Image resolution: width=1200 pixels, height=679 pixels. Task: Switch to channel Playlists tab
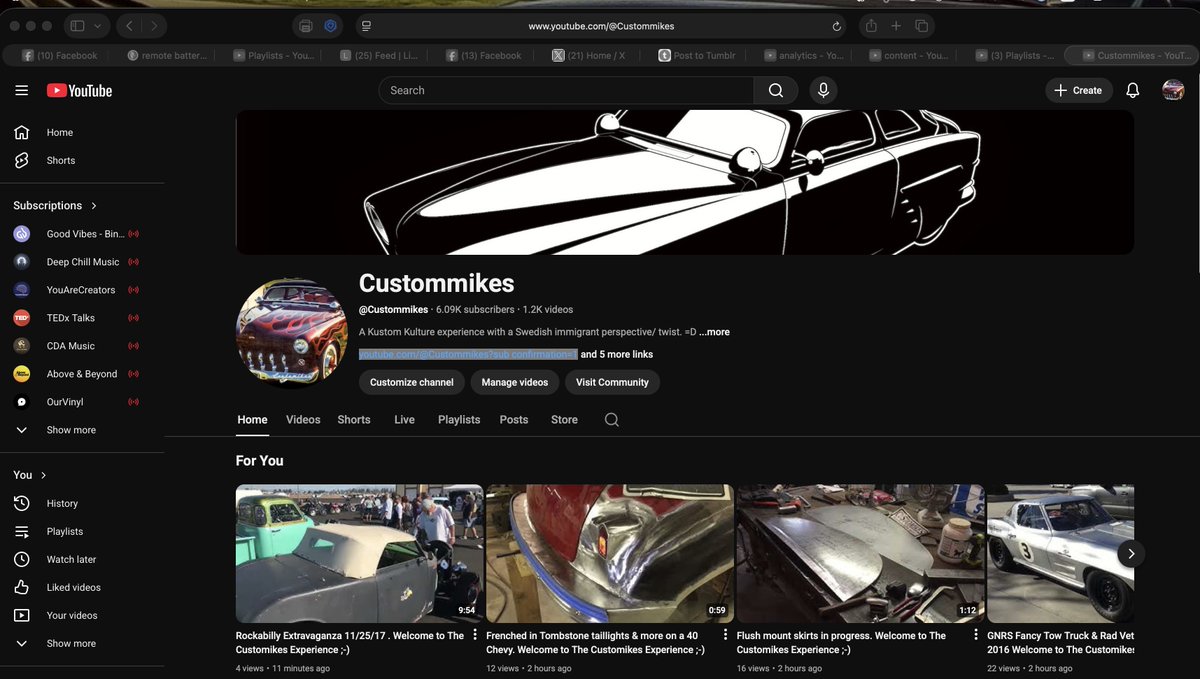(459, 420)
